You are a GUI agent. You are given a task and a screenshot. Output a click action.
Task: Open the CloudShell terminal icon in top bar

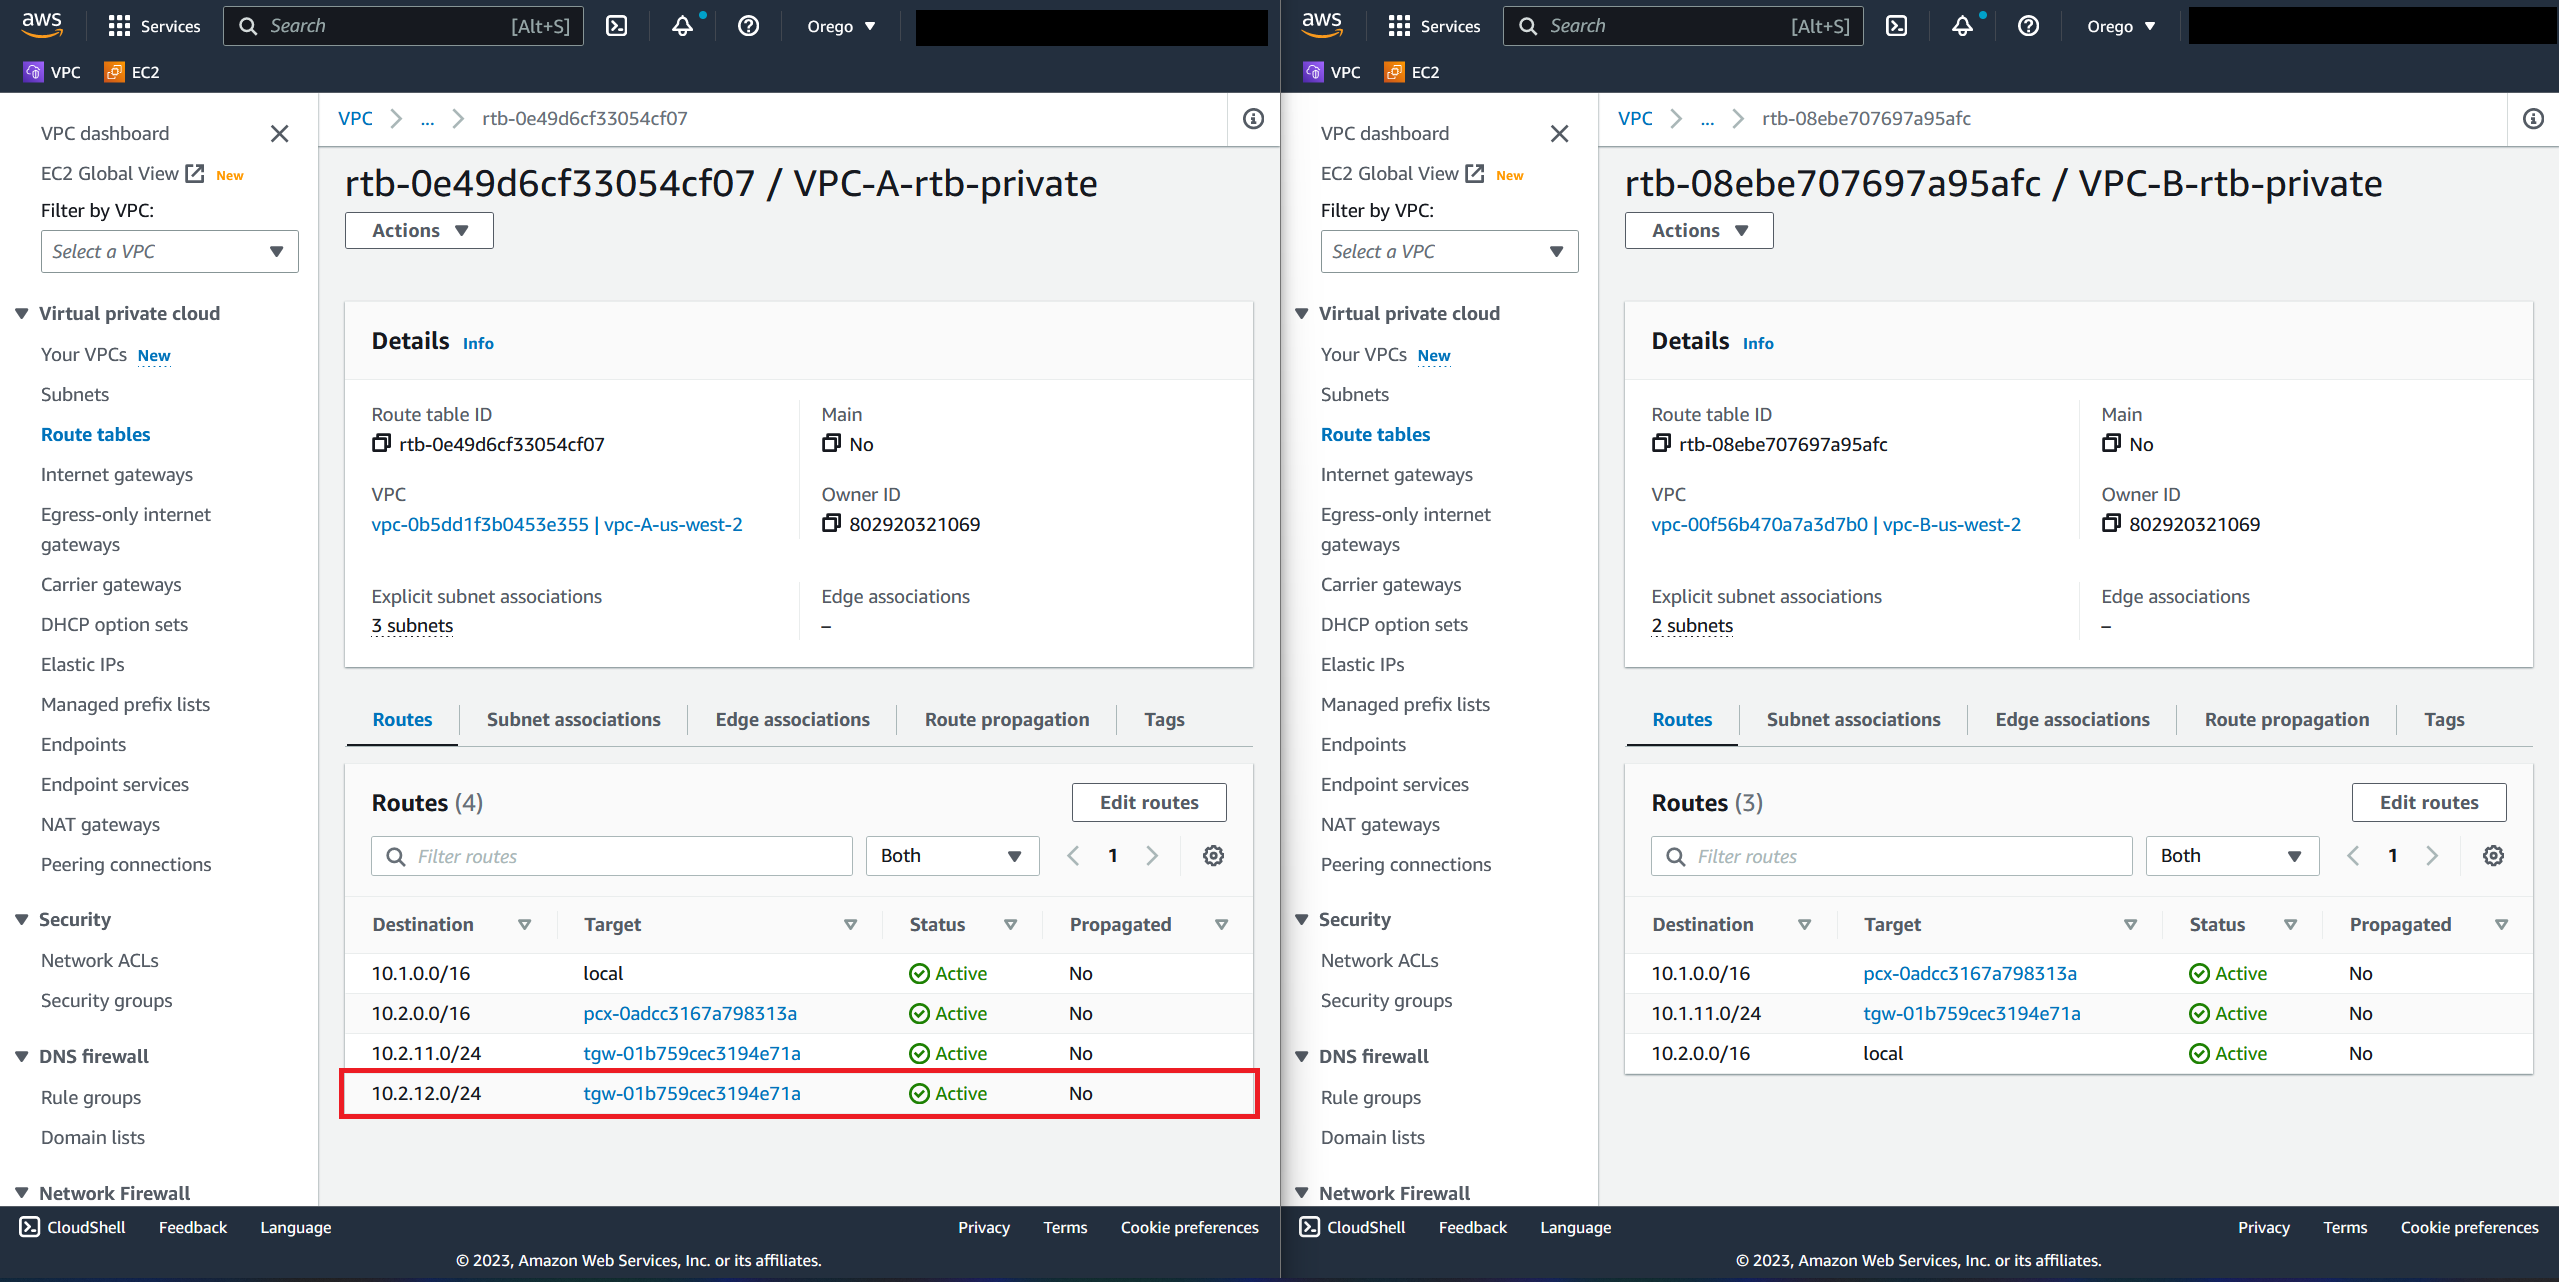click(617, 25)
